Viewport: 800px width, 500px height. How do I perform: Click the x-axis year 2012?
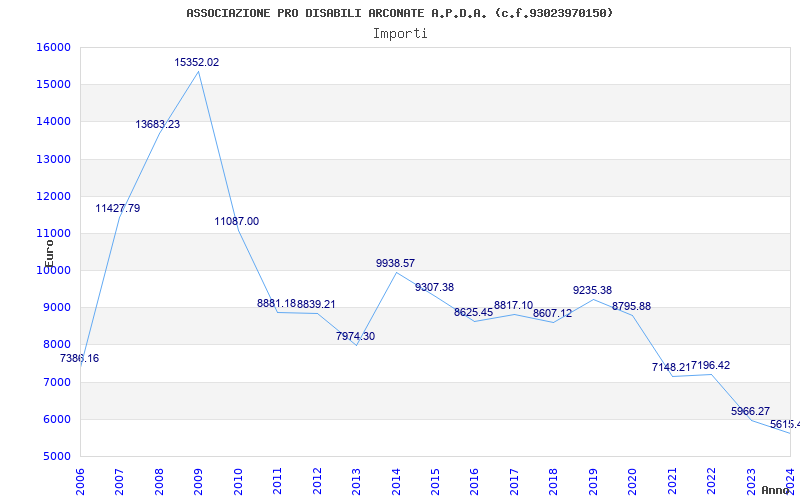317,481
